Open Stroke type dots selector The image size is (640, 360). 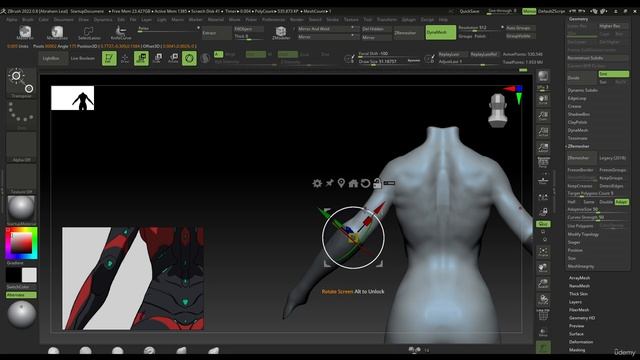(21, 115)
